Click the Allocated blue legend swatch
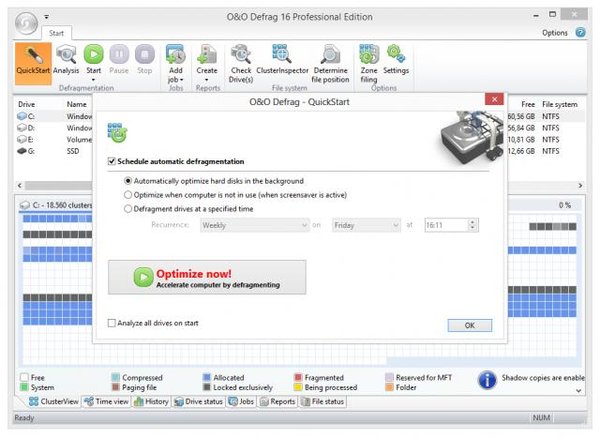The image size is (600, 438). click(x=207, y=378)
